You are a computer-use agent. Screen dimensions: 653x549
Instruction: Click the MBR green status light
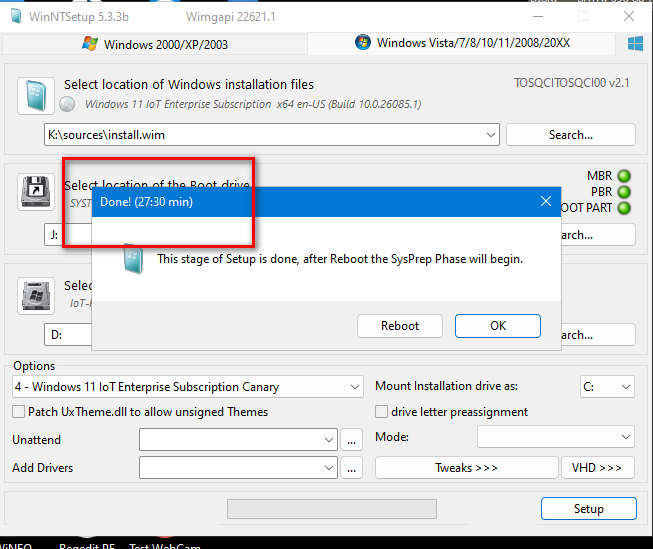pos(624,176)
